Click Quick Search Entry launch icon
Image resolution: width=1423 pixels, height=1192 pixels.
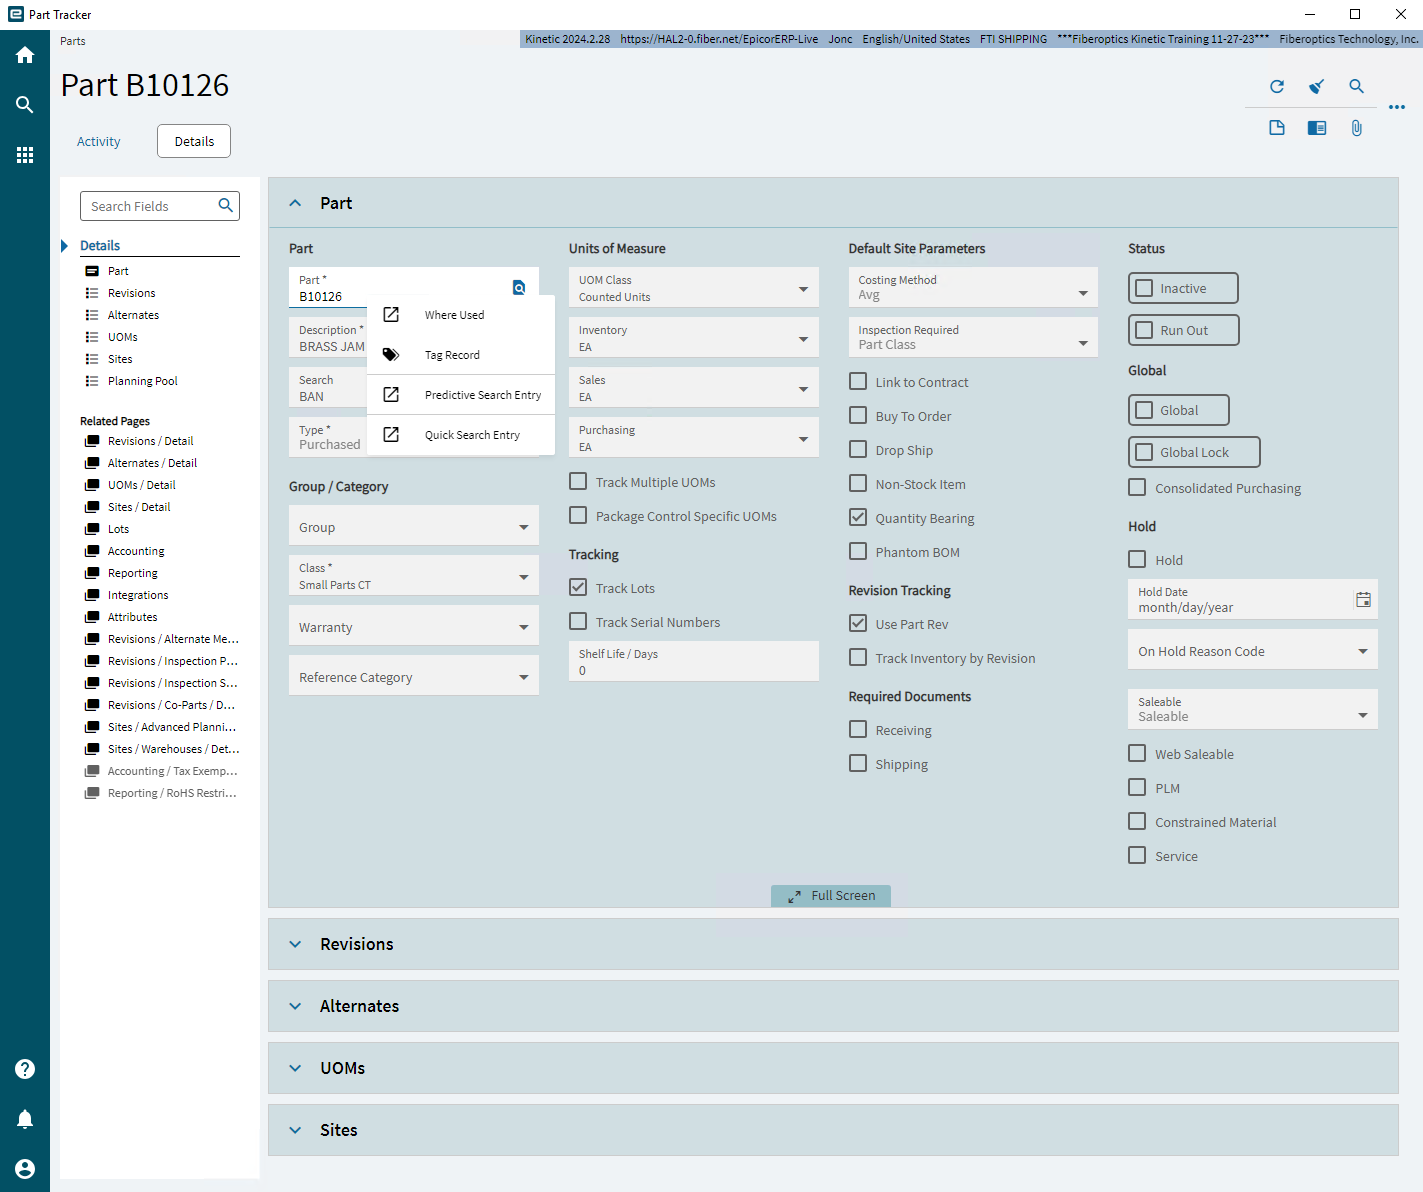coord(391,435)
